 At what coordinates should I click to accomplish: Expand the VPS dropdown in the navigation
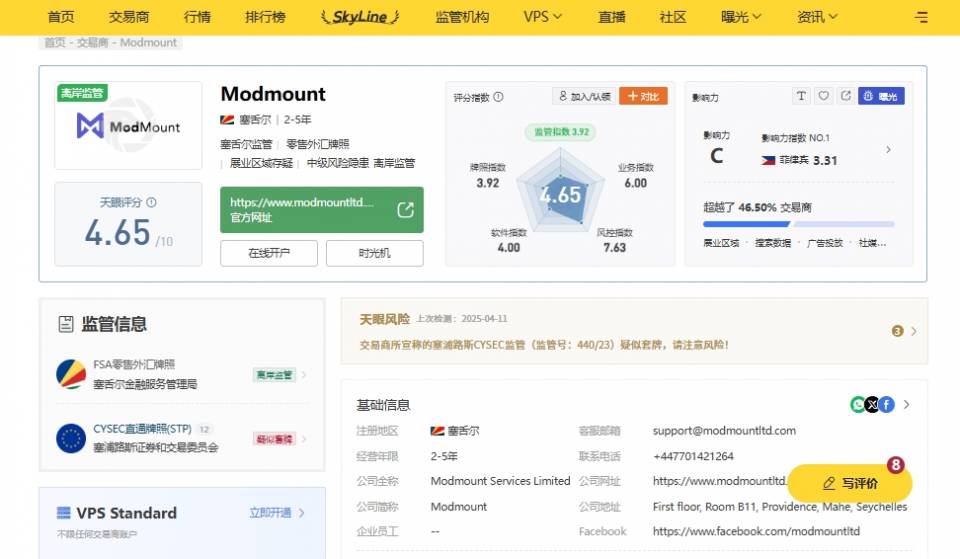(542, 17)
